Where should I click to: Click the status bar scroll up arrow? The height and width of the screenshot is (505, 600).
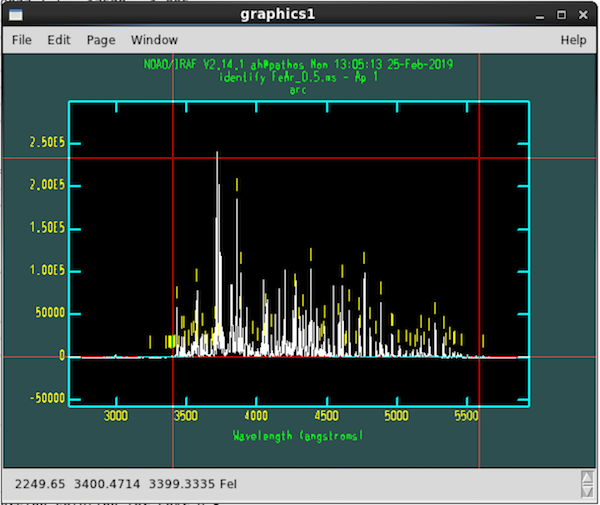point(587,477)
